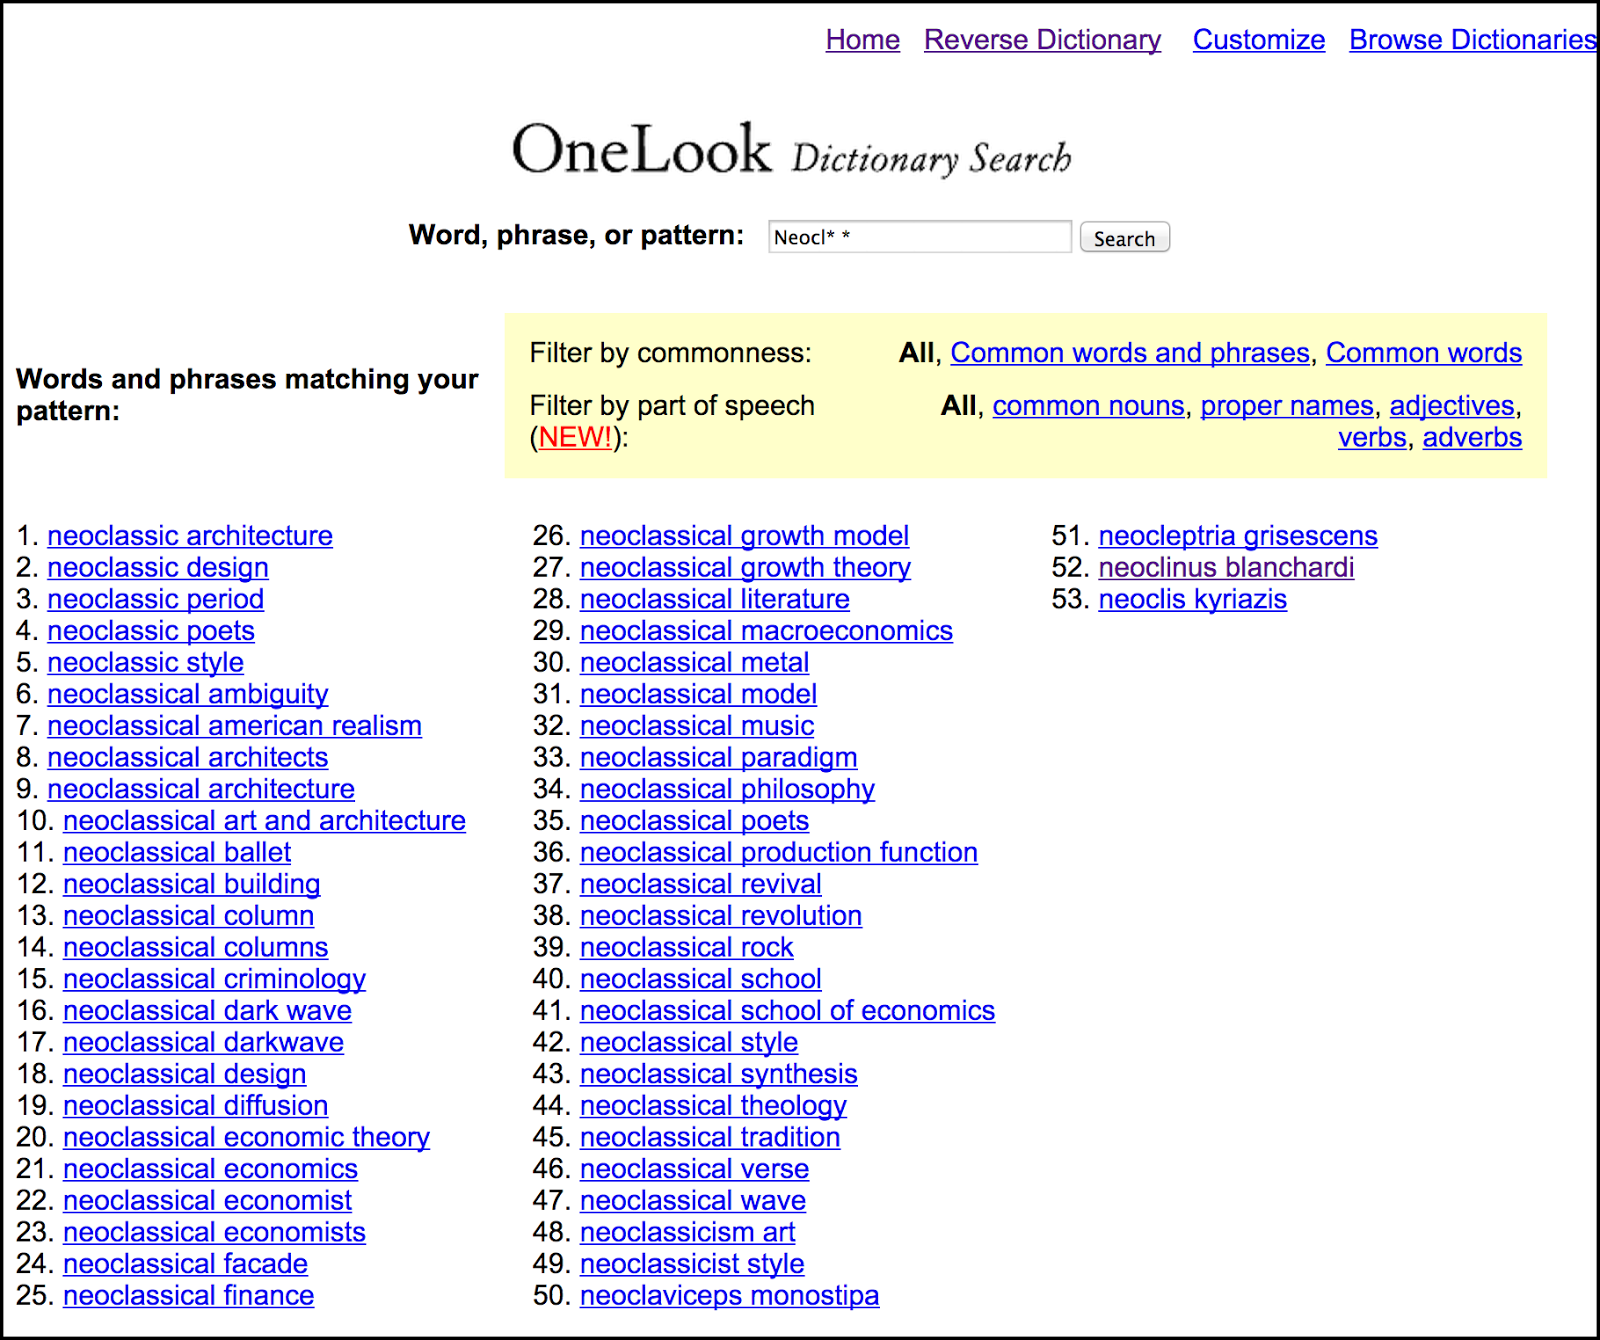The height and width of the screenshot is (1340, 1600).
Task: Filter by Common words and phrases
Action: point(1129,353)
